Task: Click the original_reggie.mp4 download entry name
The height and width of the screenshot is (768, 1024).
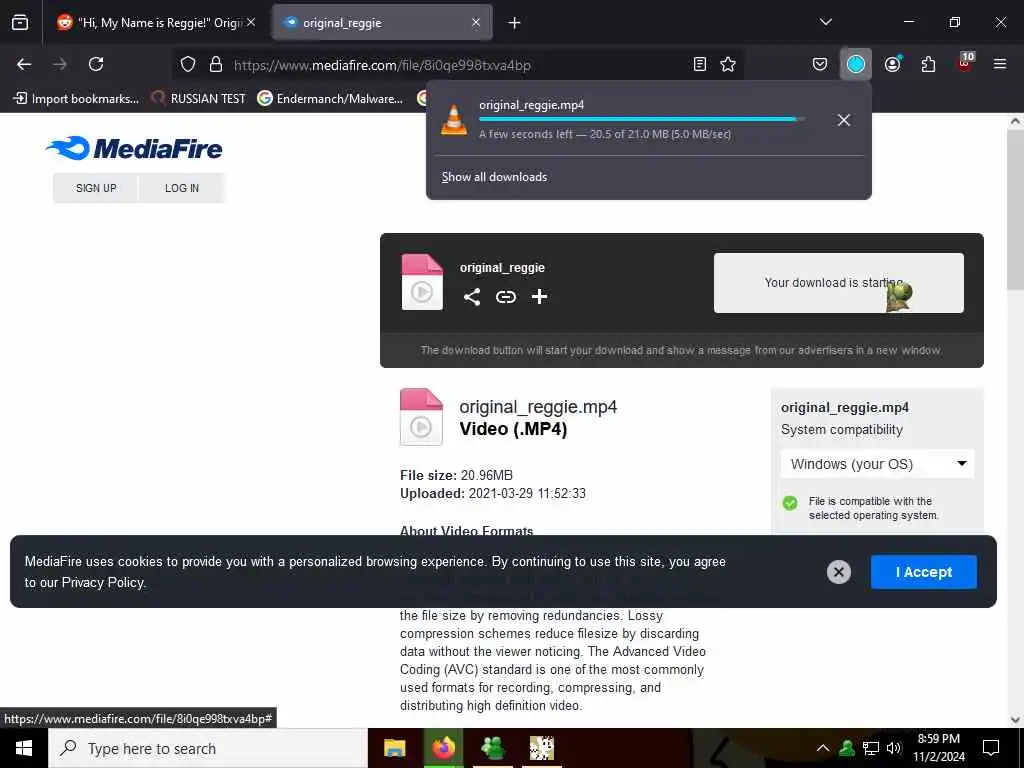Action: [532, 105]
